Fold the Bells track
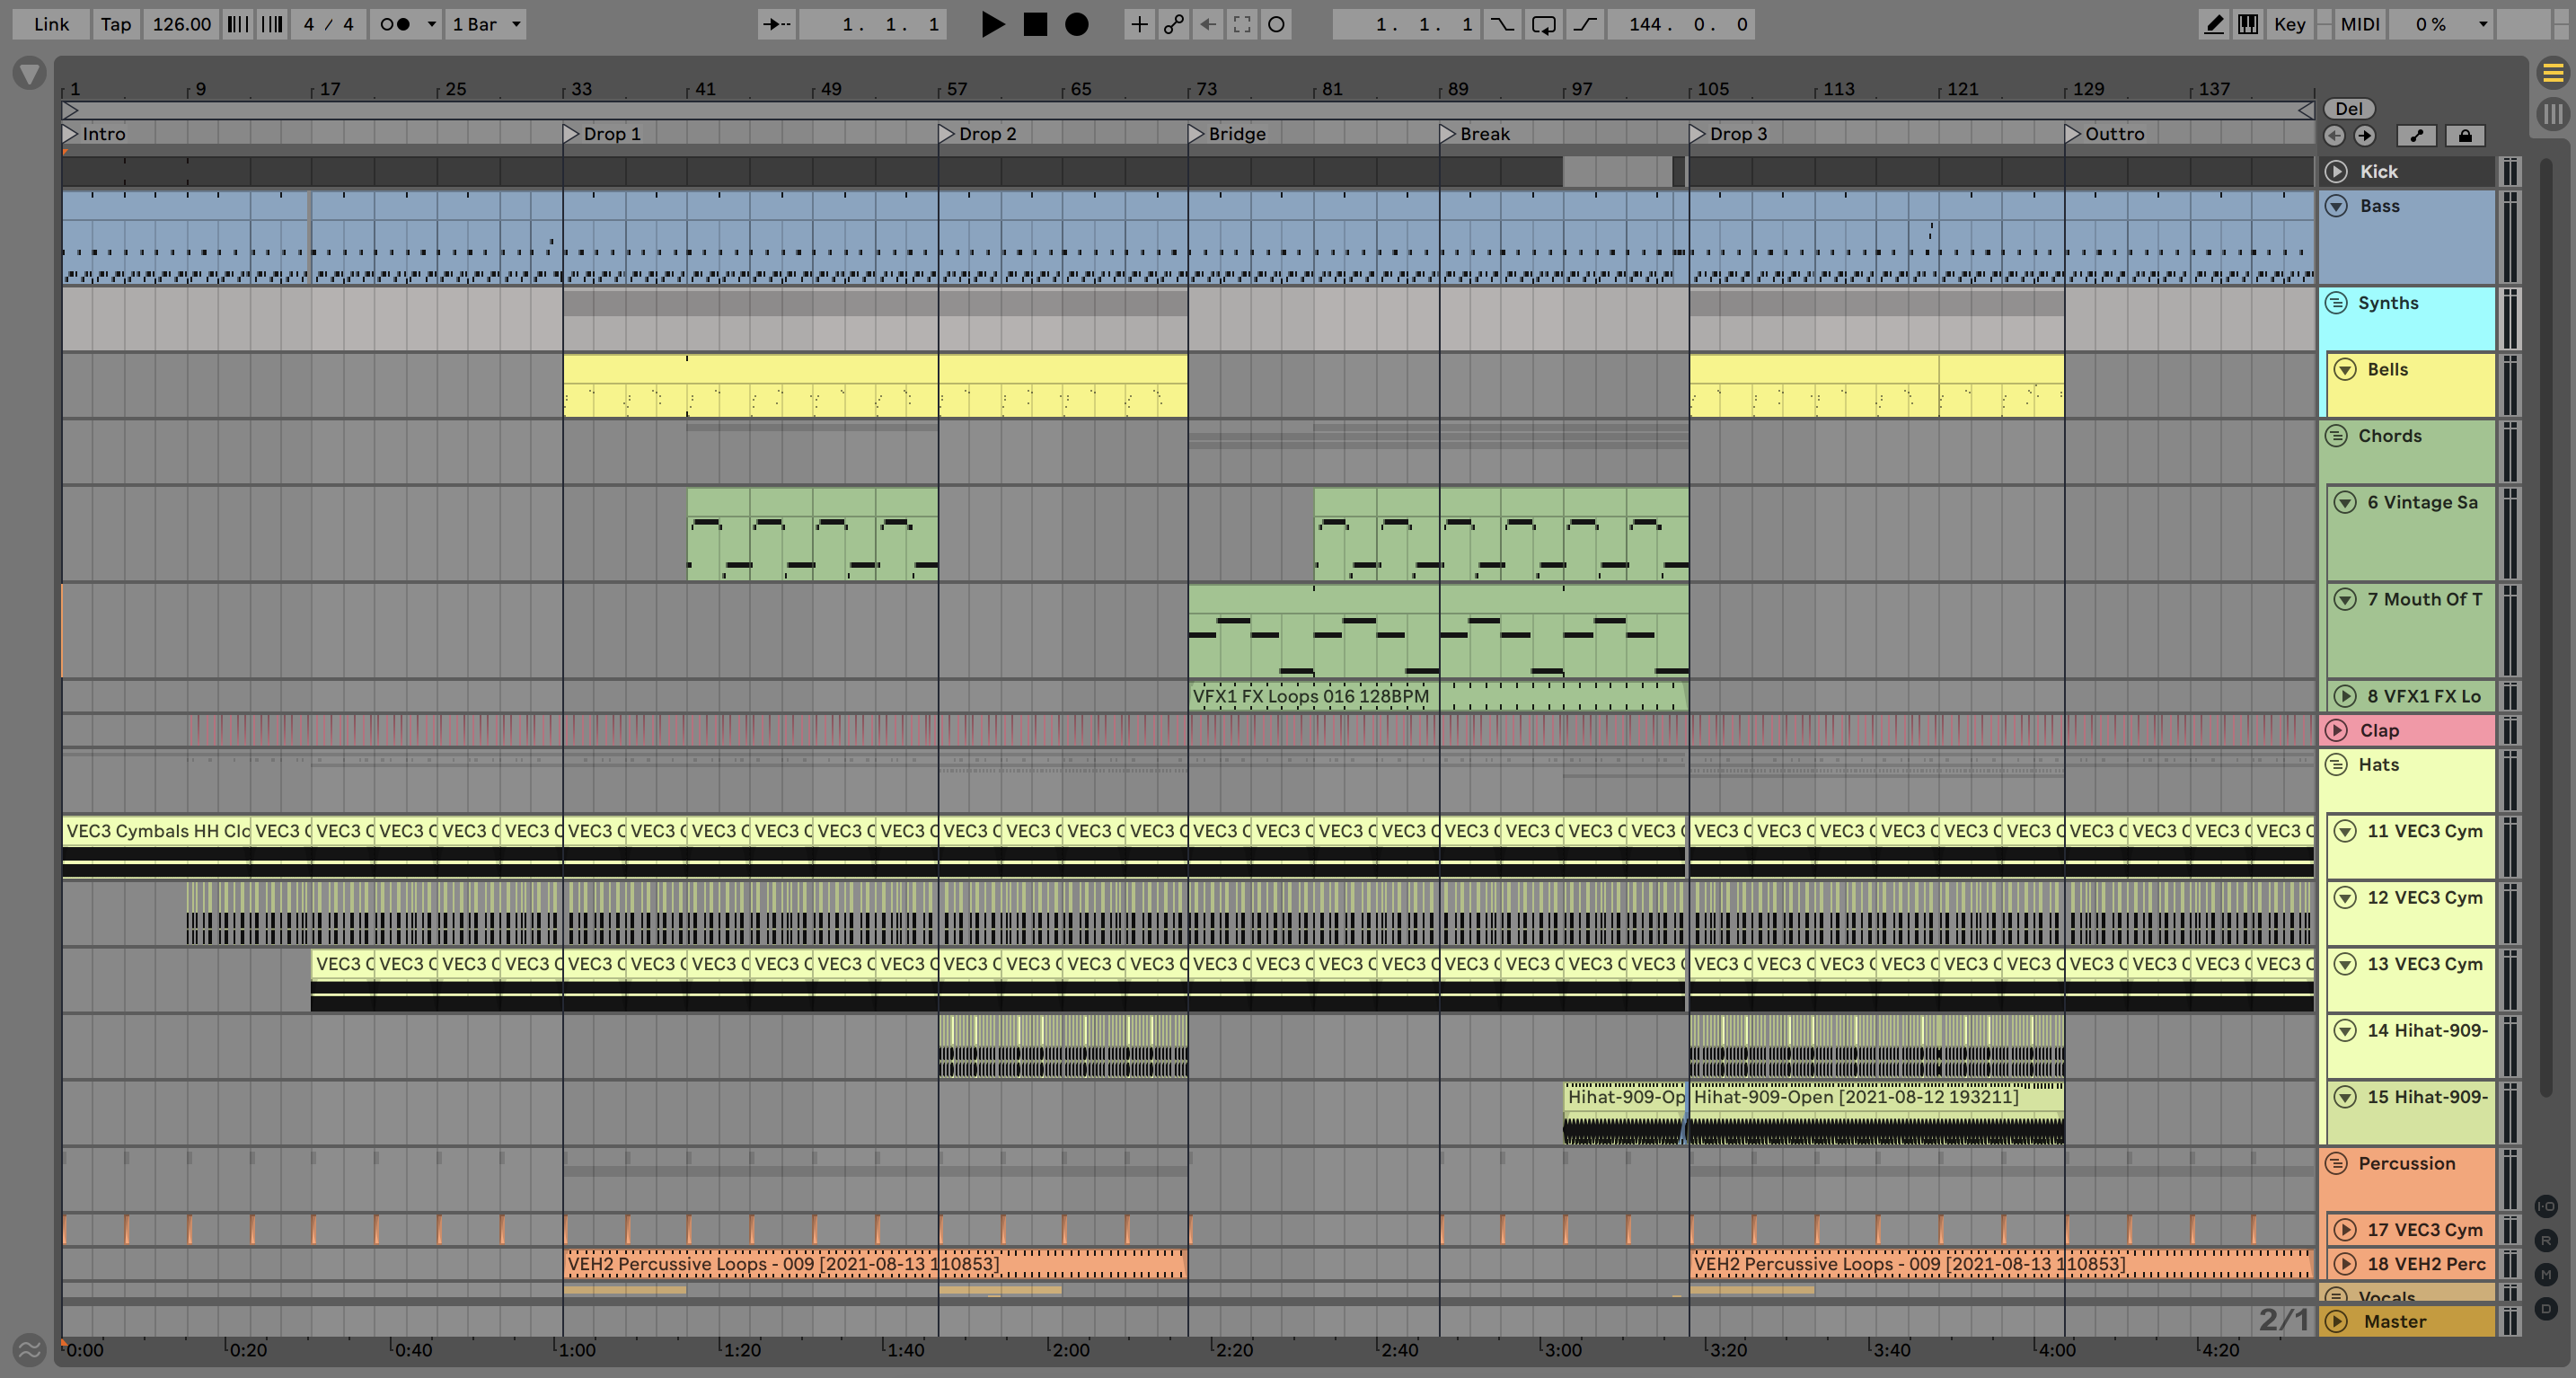This screenshot has height=1378, width=2576. [x=2345, y=369]
